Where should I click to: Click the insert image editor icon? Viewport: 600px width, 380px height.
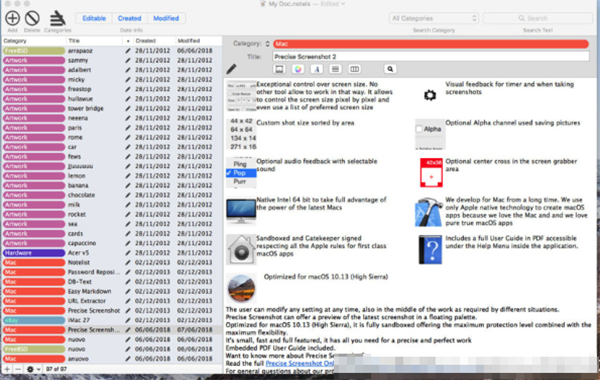click(279, 69)
